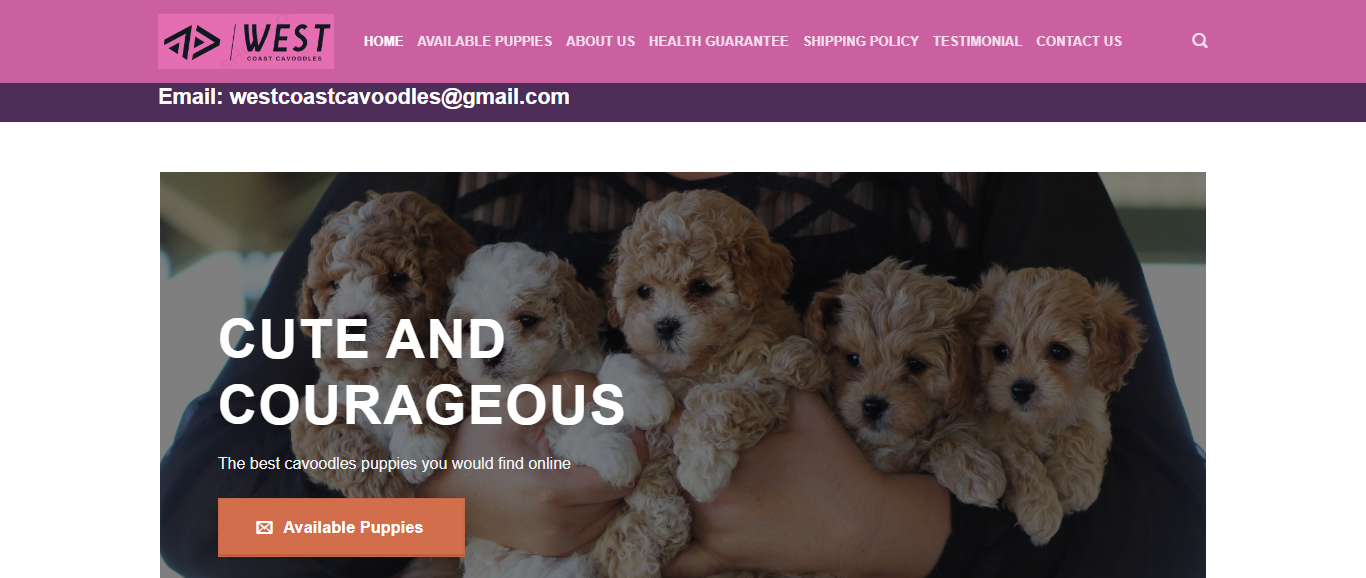
Task: Select HEALTH GUARANTEE in the navigation
Action: pos(718,41)
